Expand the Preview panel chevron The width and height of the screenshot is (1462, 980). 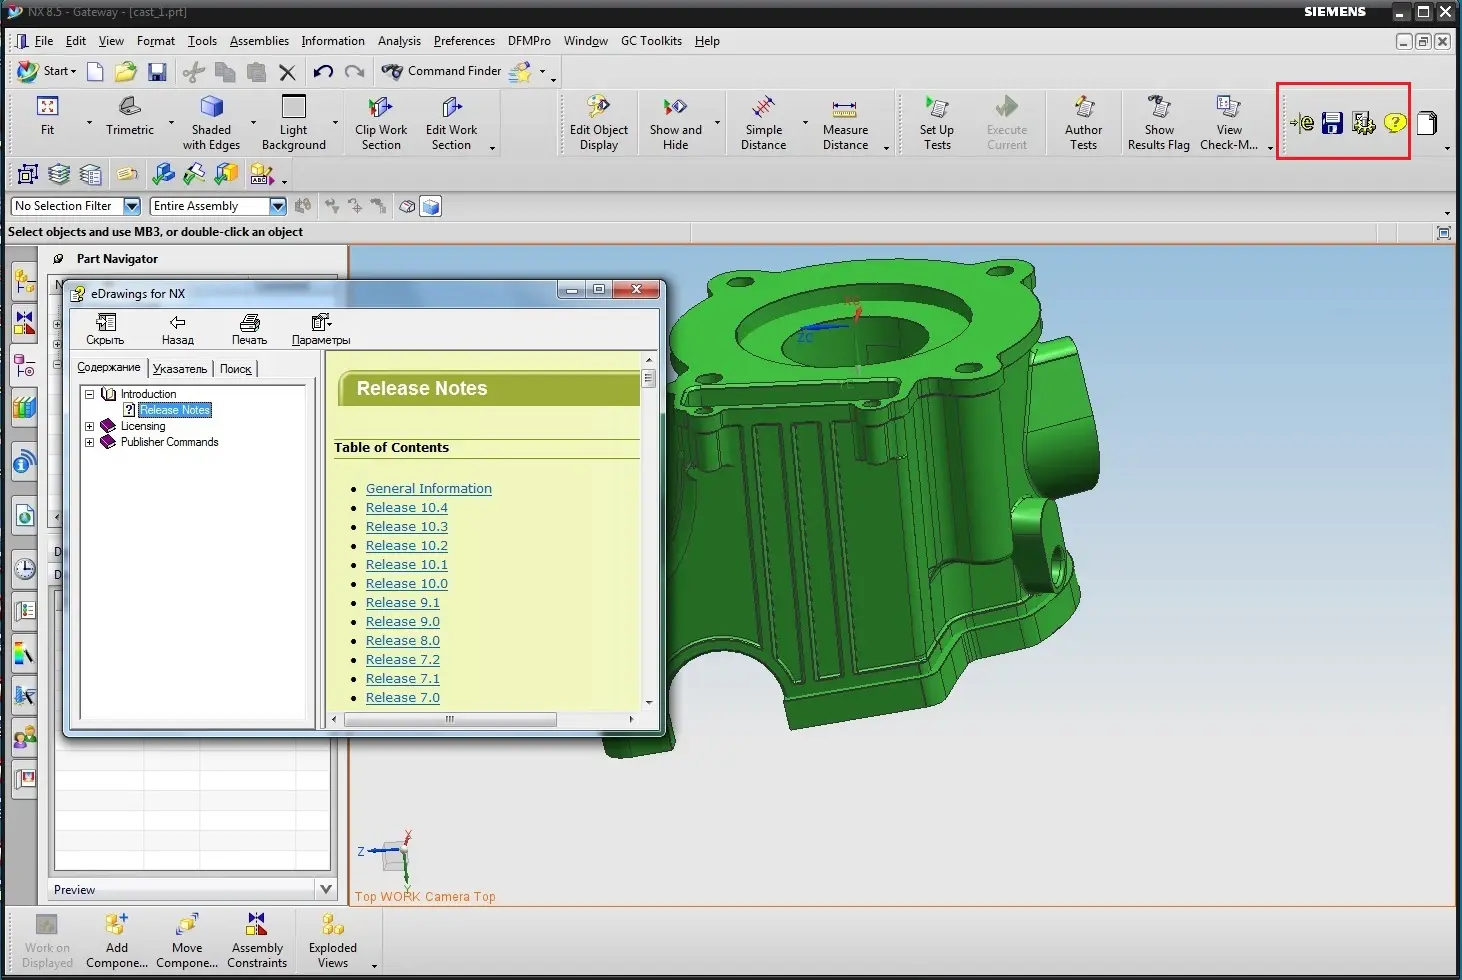[326, 889]
